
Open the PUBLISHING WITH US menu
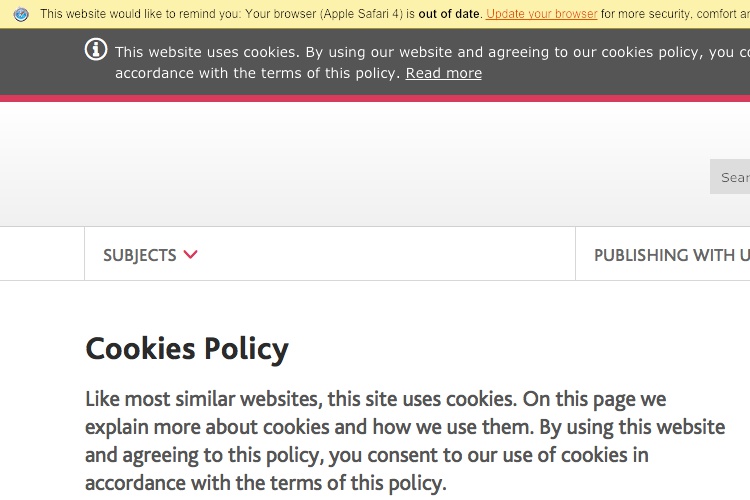tap(672, 255)
